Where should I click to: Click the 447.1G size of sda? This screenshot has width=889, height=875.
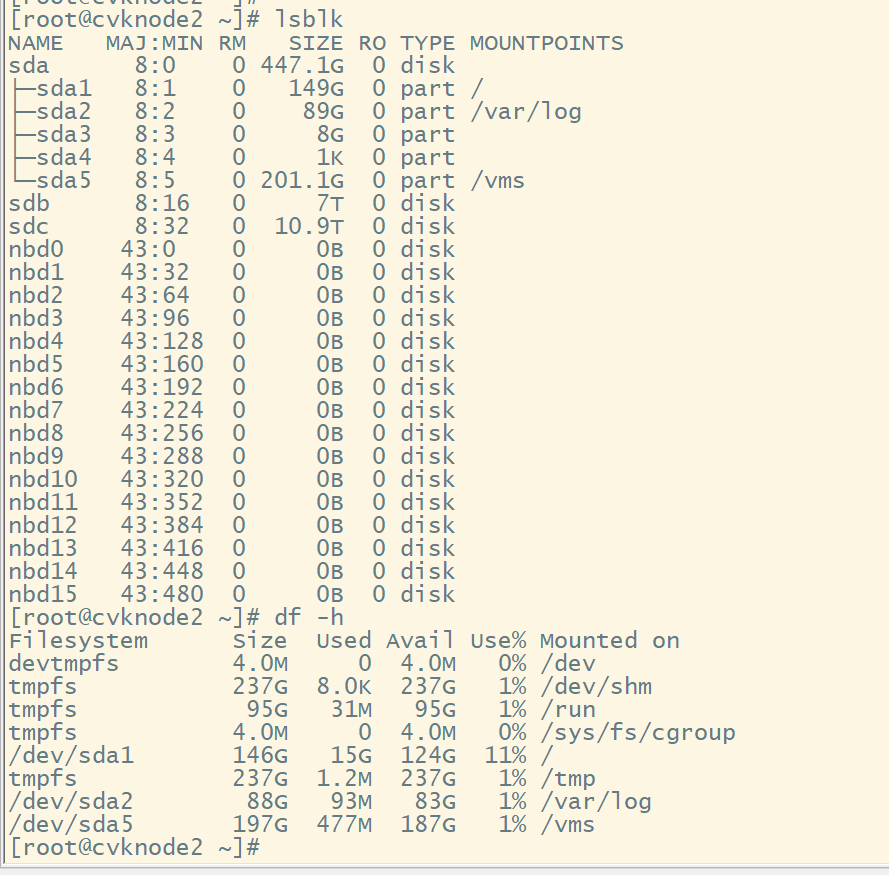point(302,66)
